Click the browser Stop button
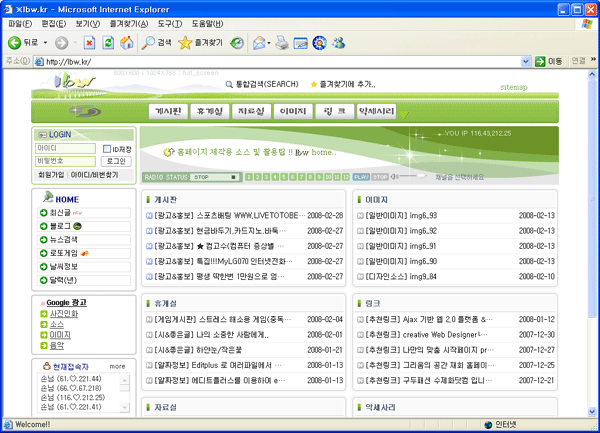The height and width of the screenshot is (433, 600). coord(91,43)
